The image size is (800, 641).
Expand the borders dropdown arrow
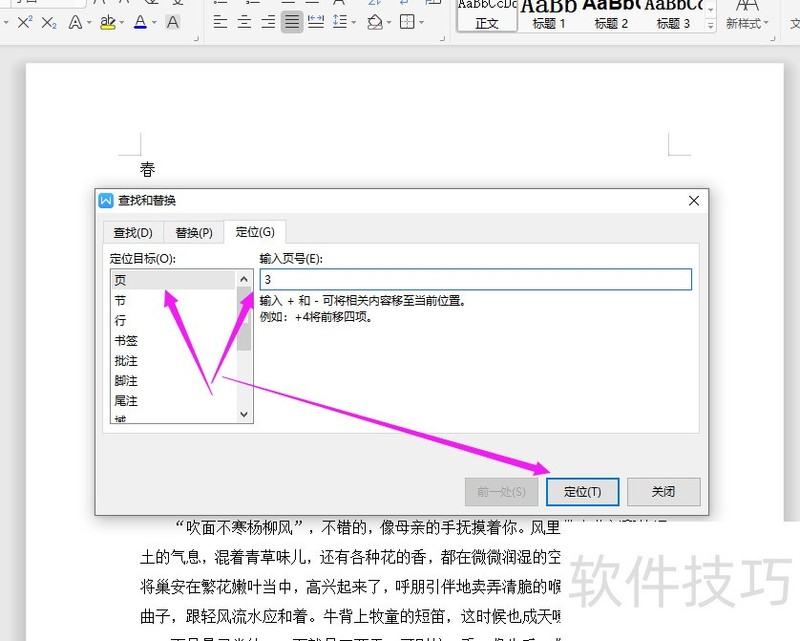421,22
